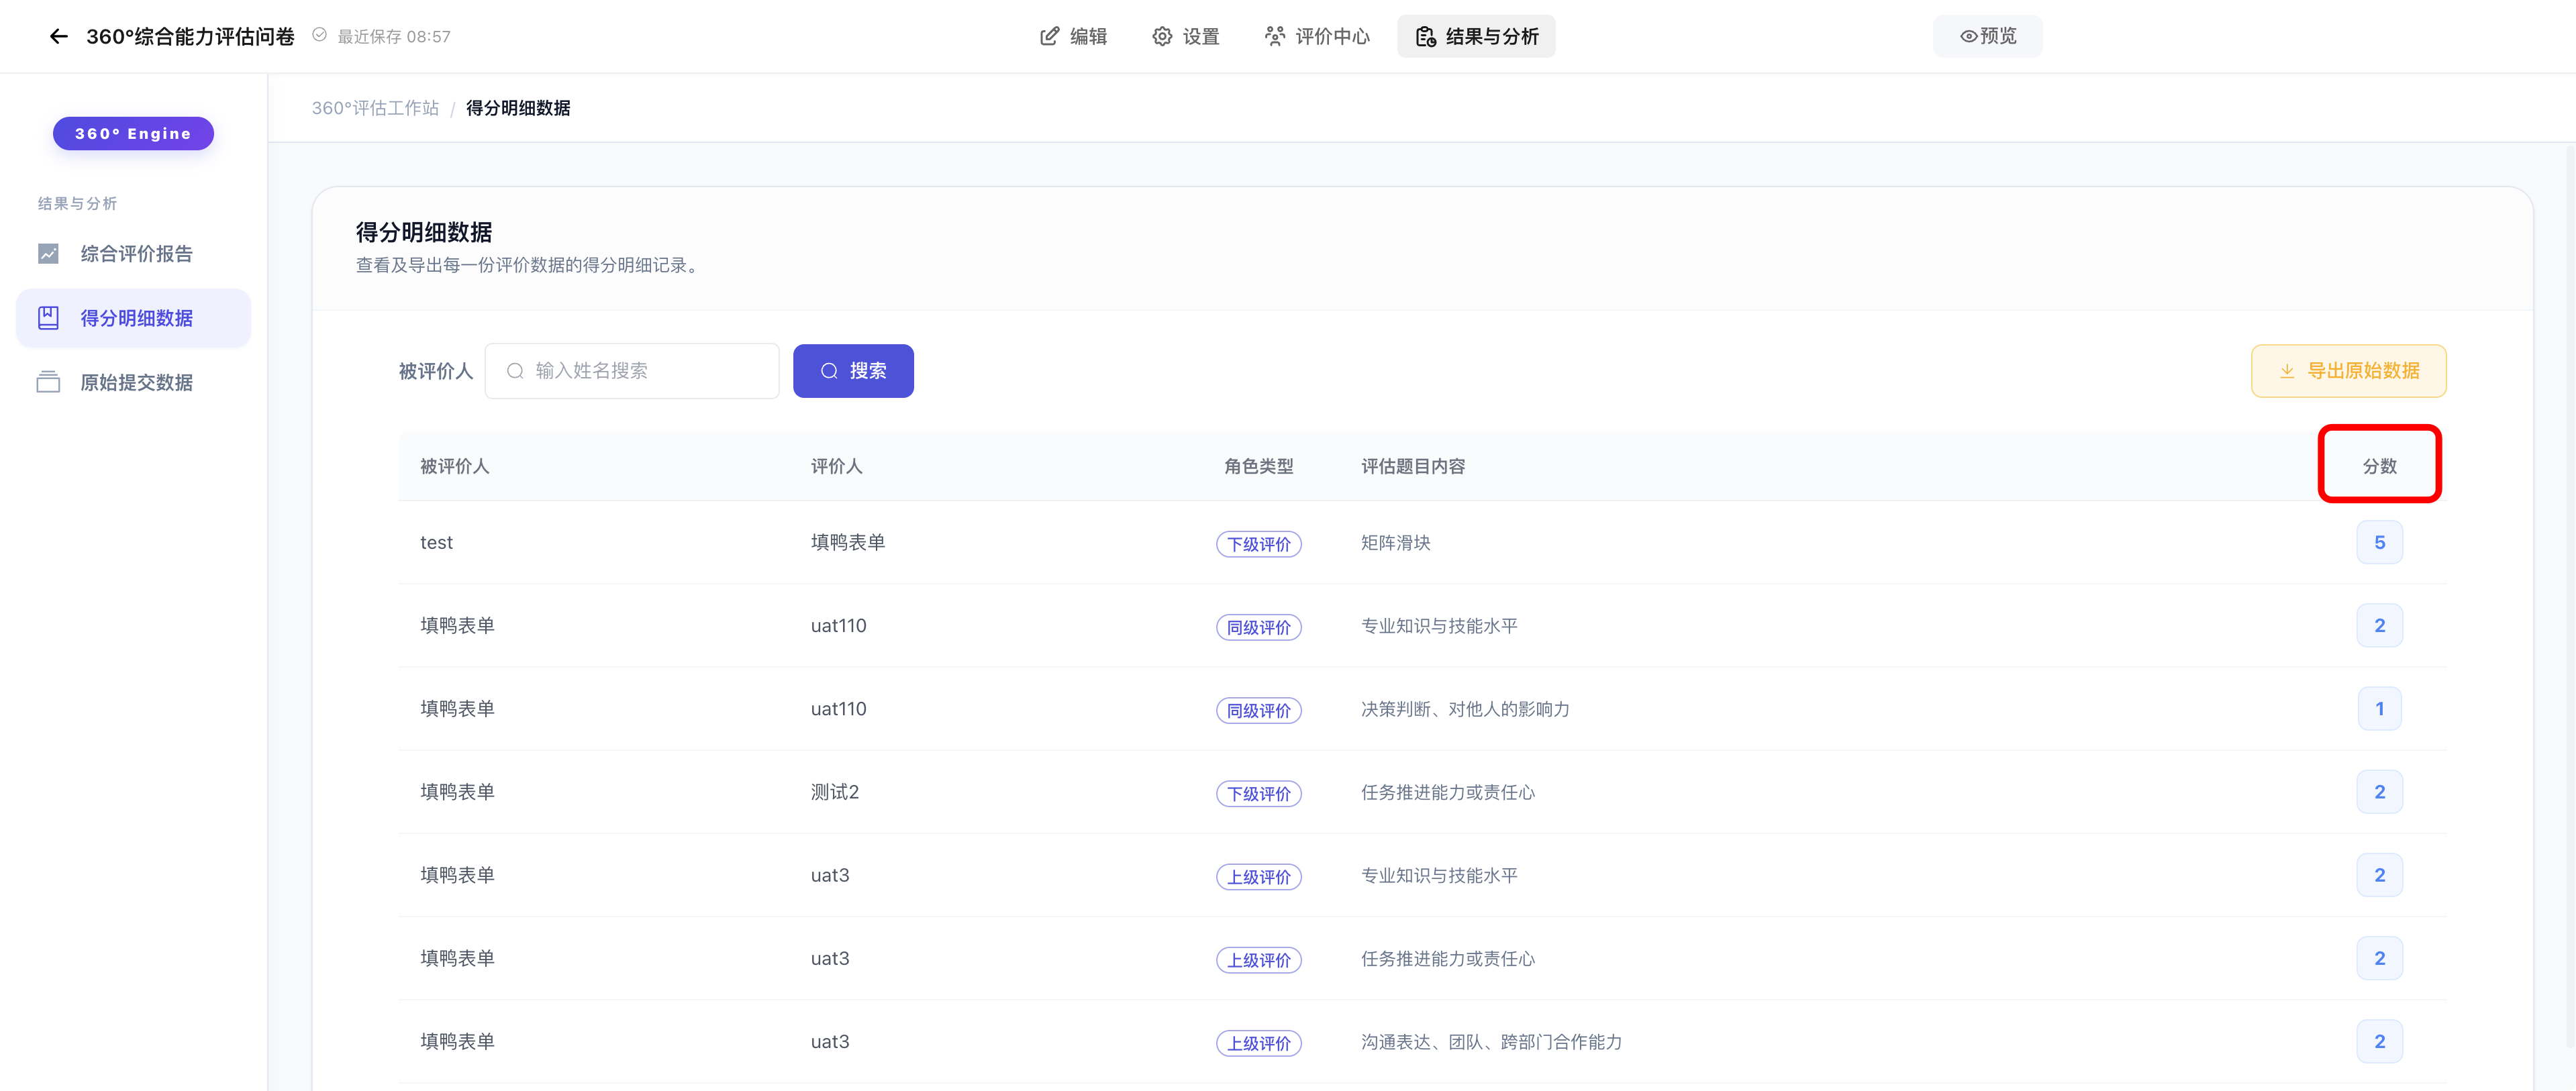Click the page title 360°综合能力评估问卷

click(190, 37)
